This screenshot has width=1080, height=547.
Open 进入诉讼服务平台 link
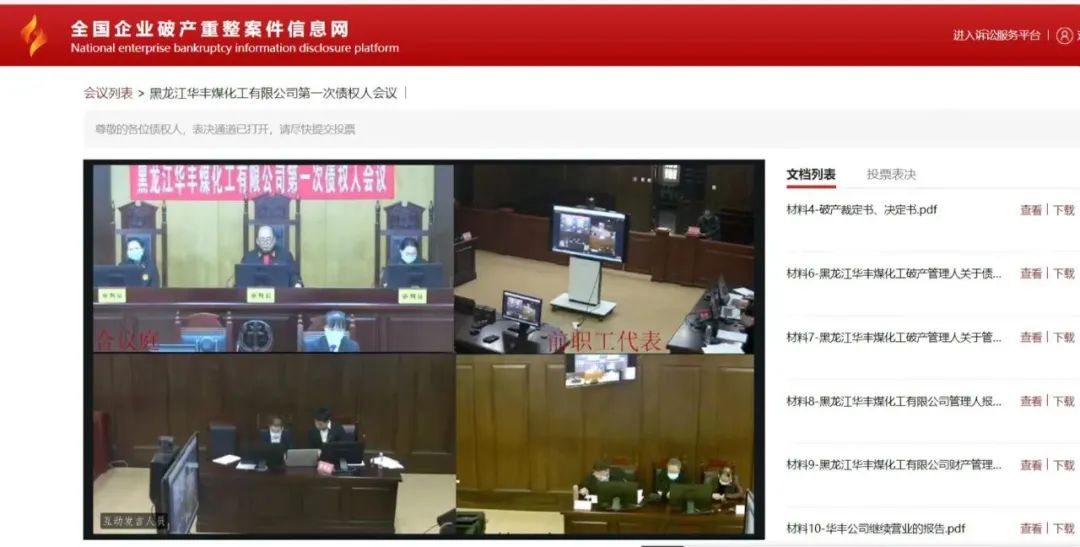tap(996, 35)
